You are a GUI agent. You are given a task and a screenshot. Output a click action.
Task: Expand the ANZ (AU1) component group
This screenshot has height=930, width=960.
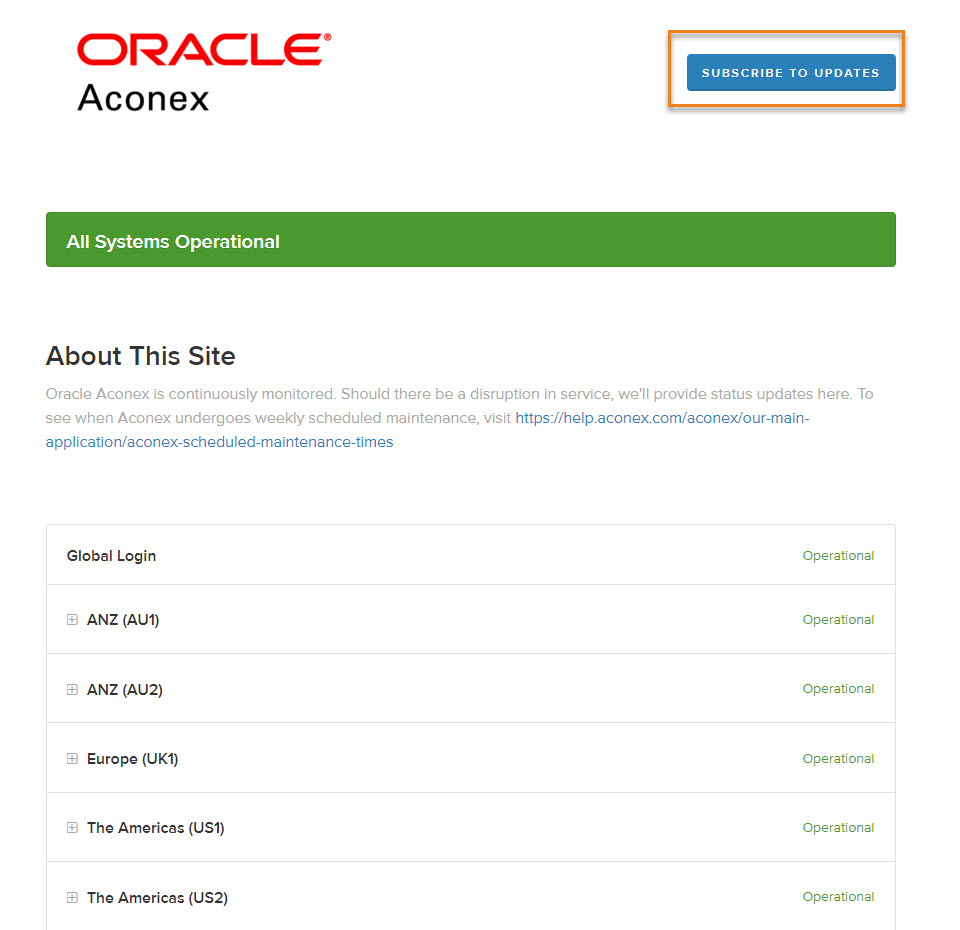72,620
